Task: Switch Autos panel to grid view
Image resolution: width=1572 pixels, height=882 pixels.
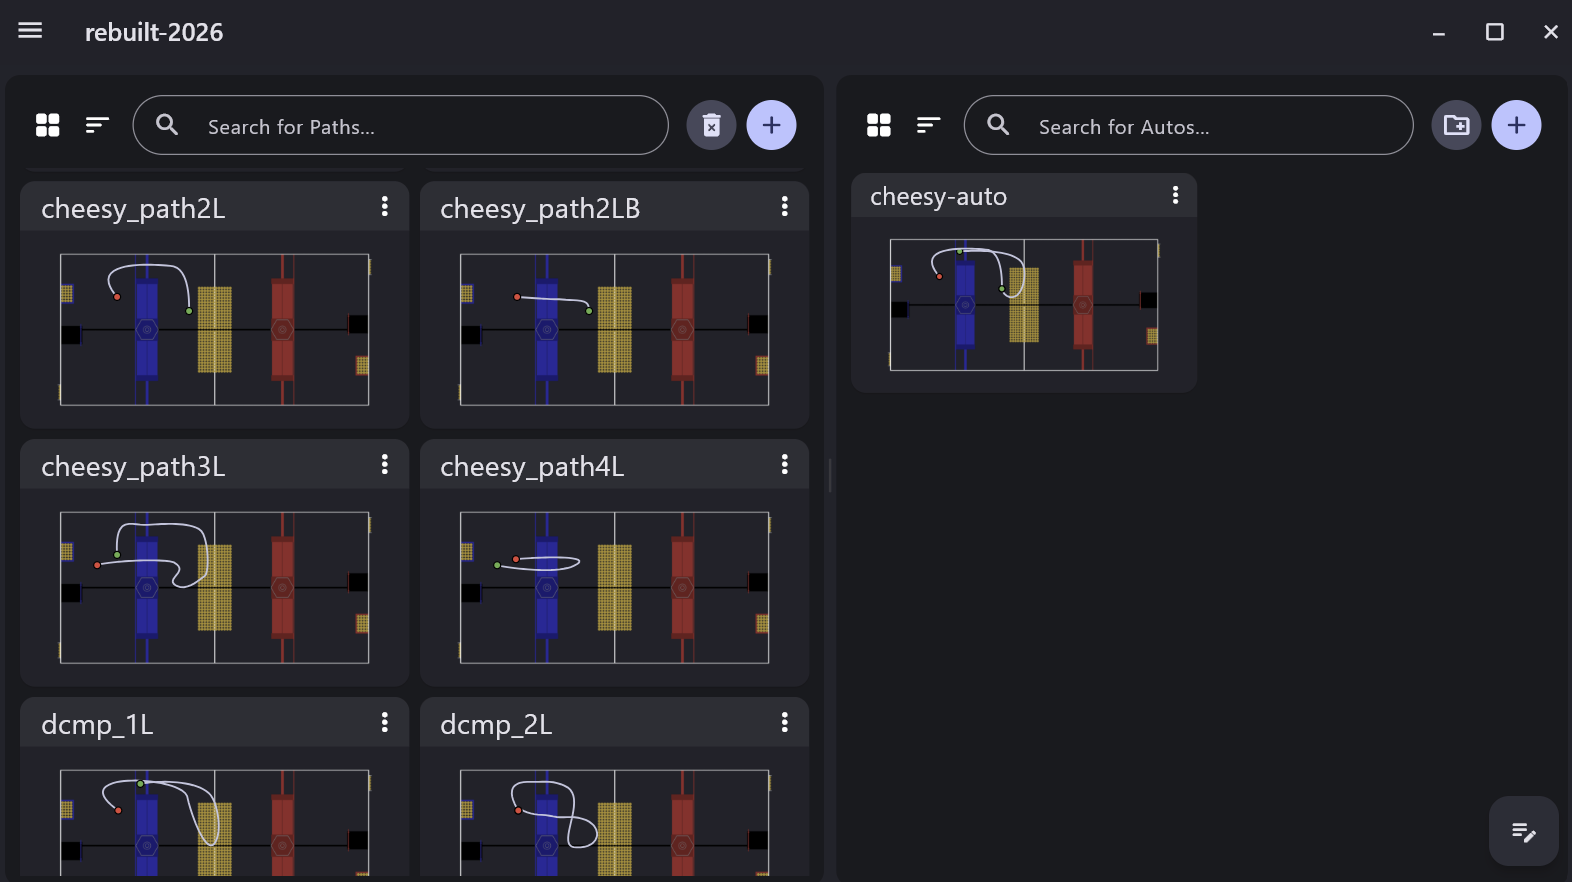Action: [x=879, y=125]
